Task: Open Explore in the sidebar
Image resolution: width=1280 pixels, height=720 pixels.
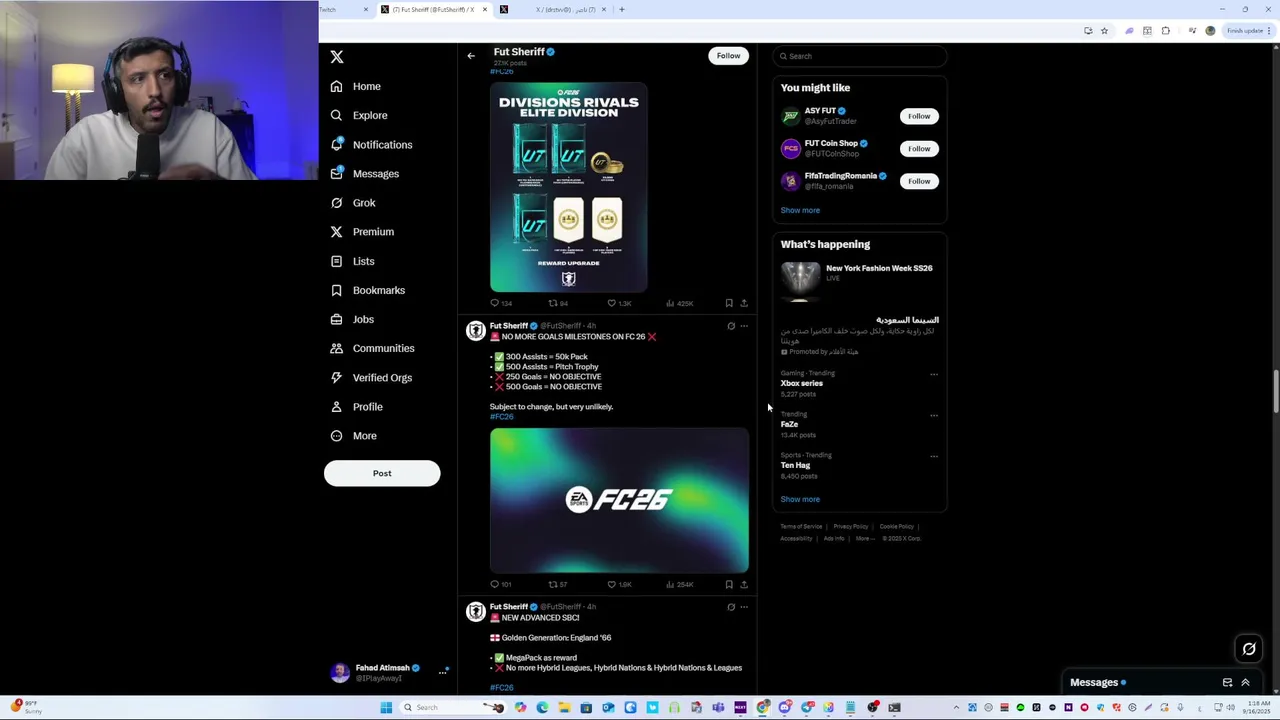Action: [x=359, y=115]
